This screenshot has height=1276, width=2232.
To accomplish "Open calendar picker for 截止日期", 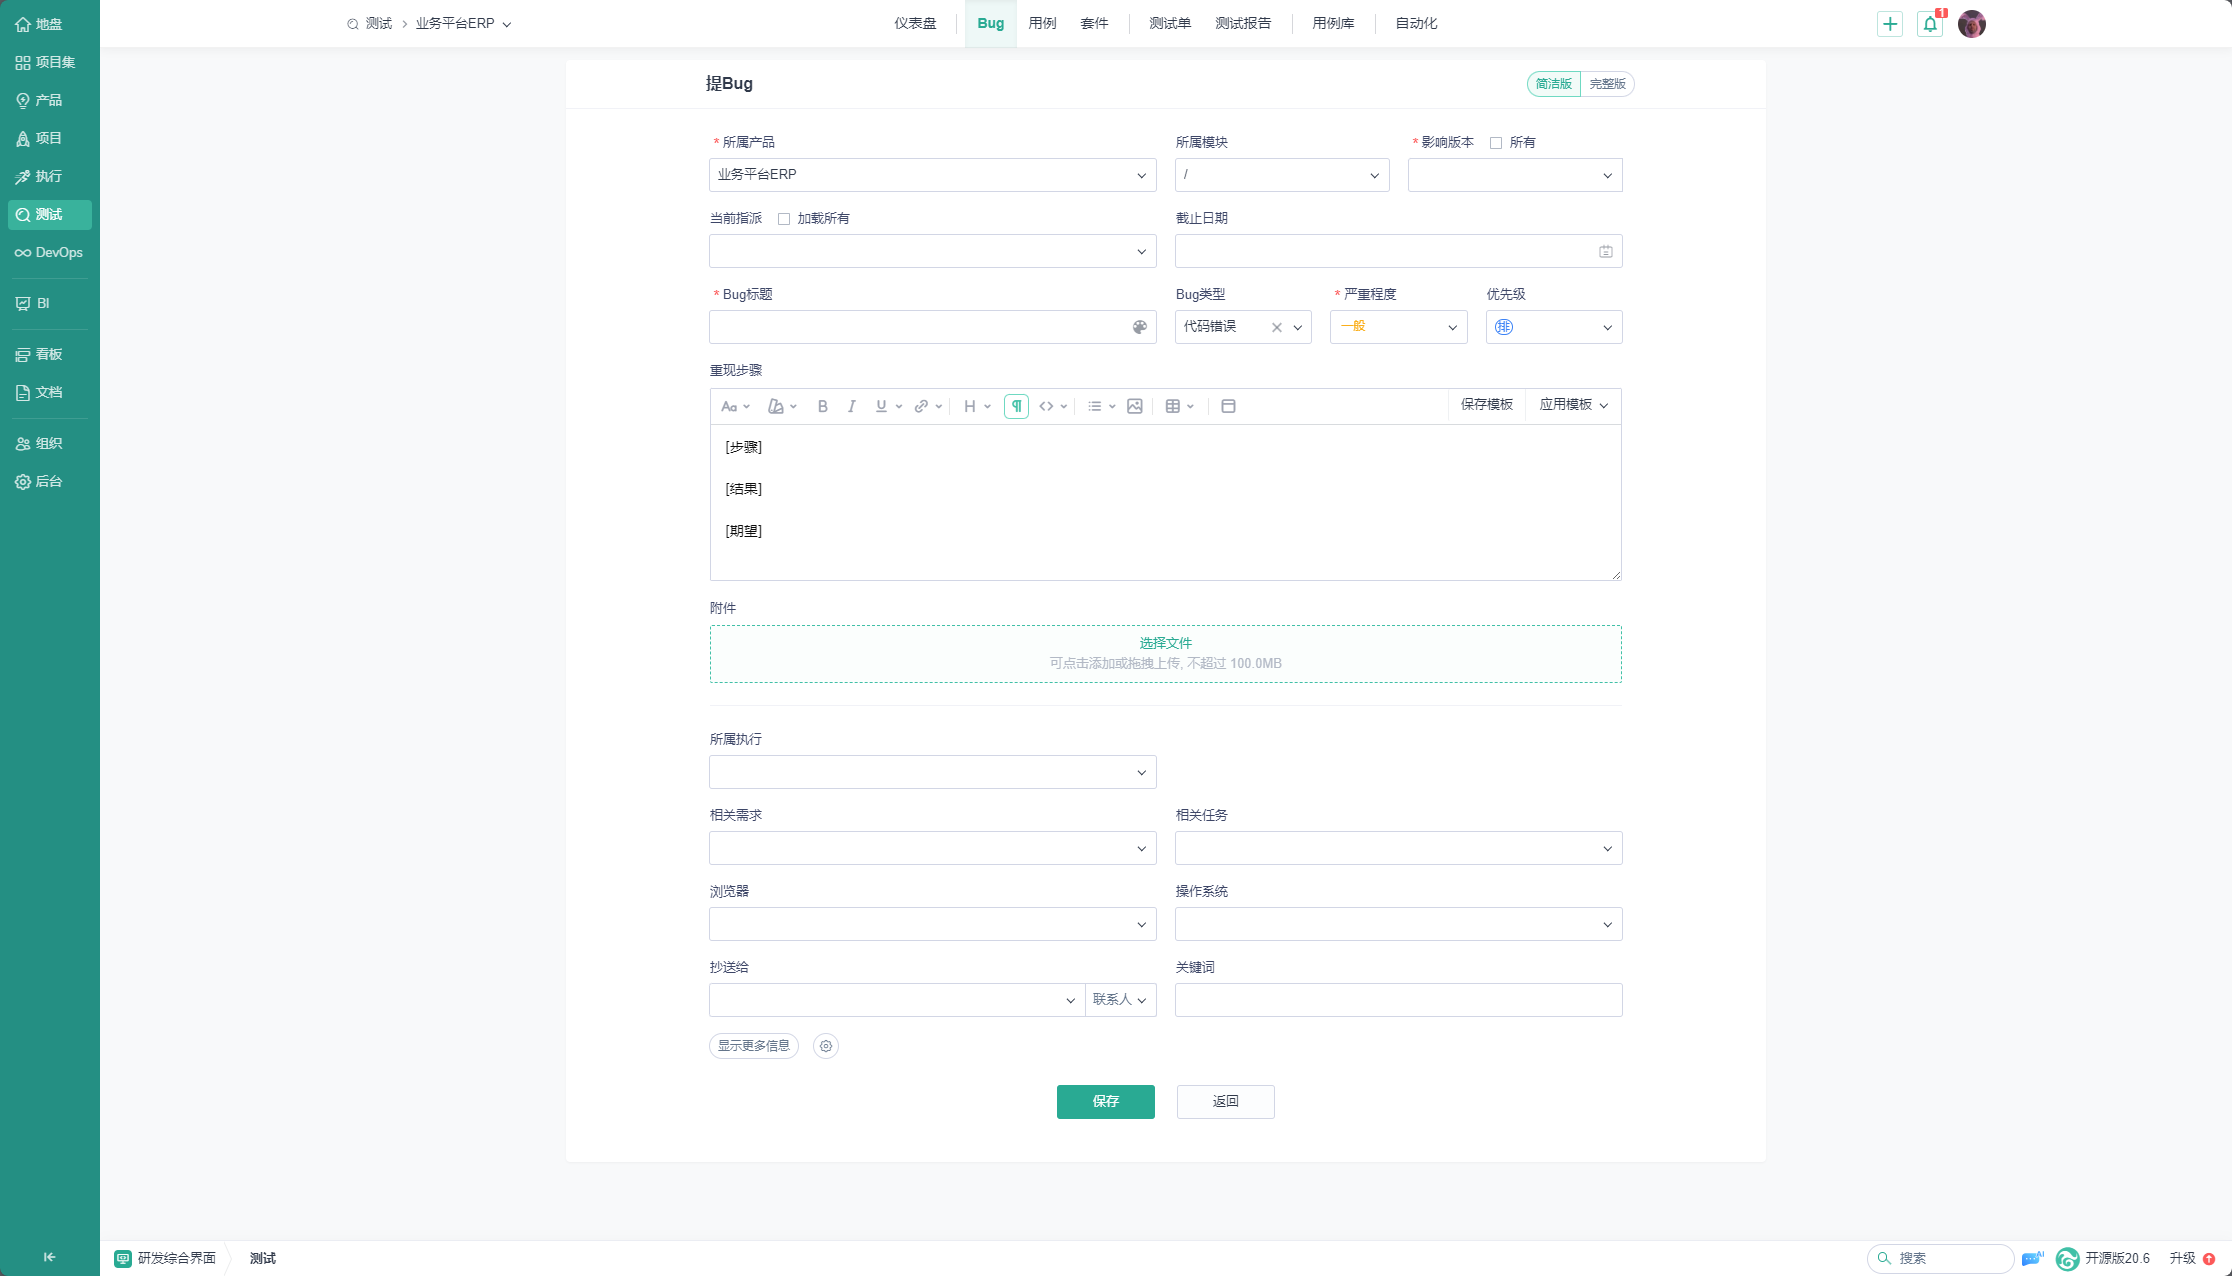I will click(1605, 251).
